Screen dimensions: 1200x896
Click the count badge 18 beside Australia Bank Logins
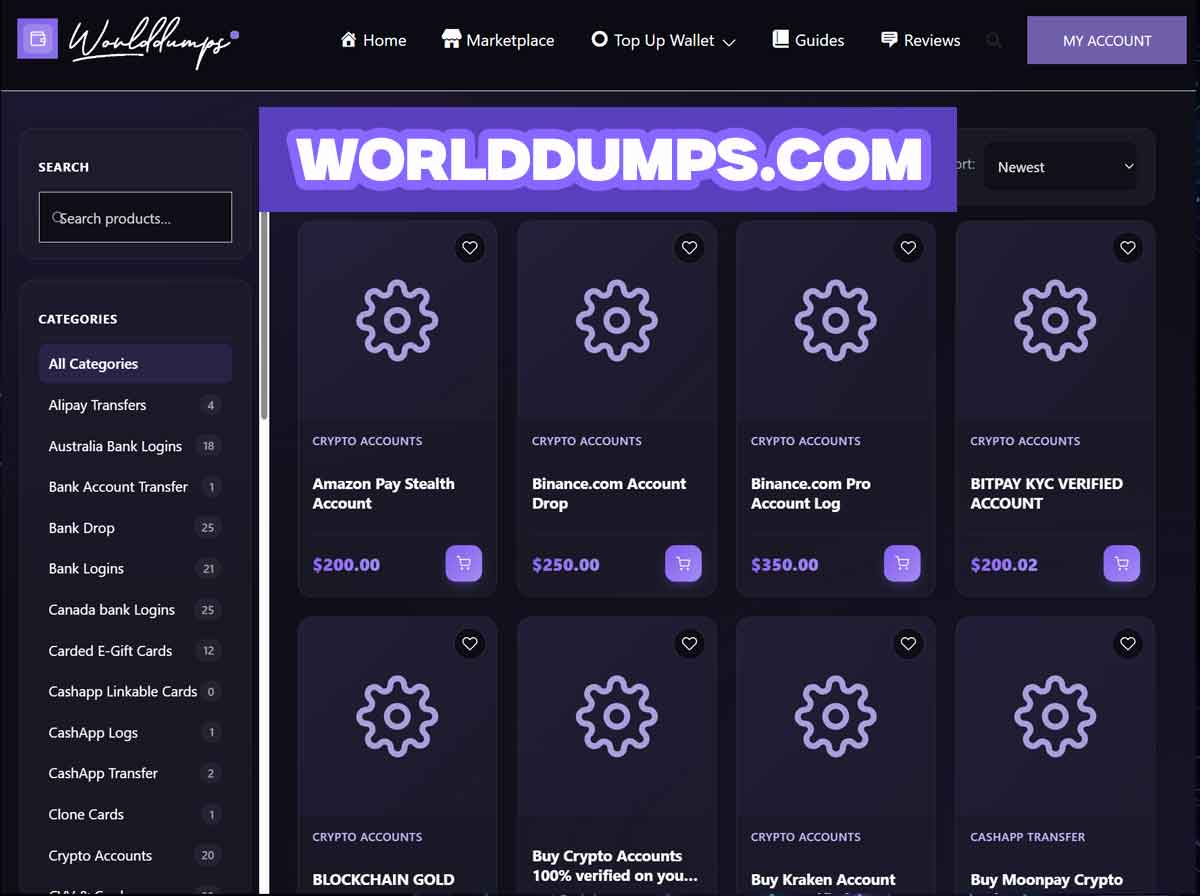(x=208, y=446)
